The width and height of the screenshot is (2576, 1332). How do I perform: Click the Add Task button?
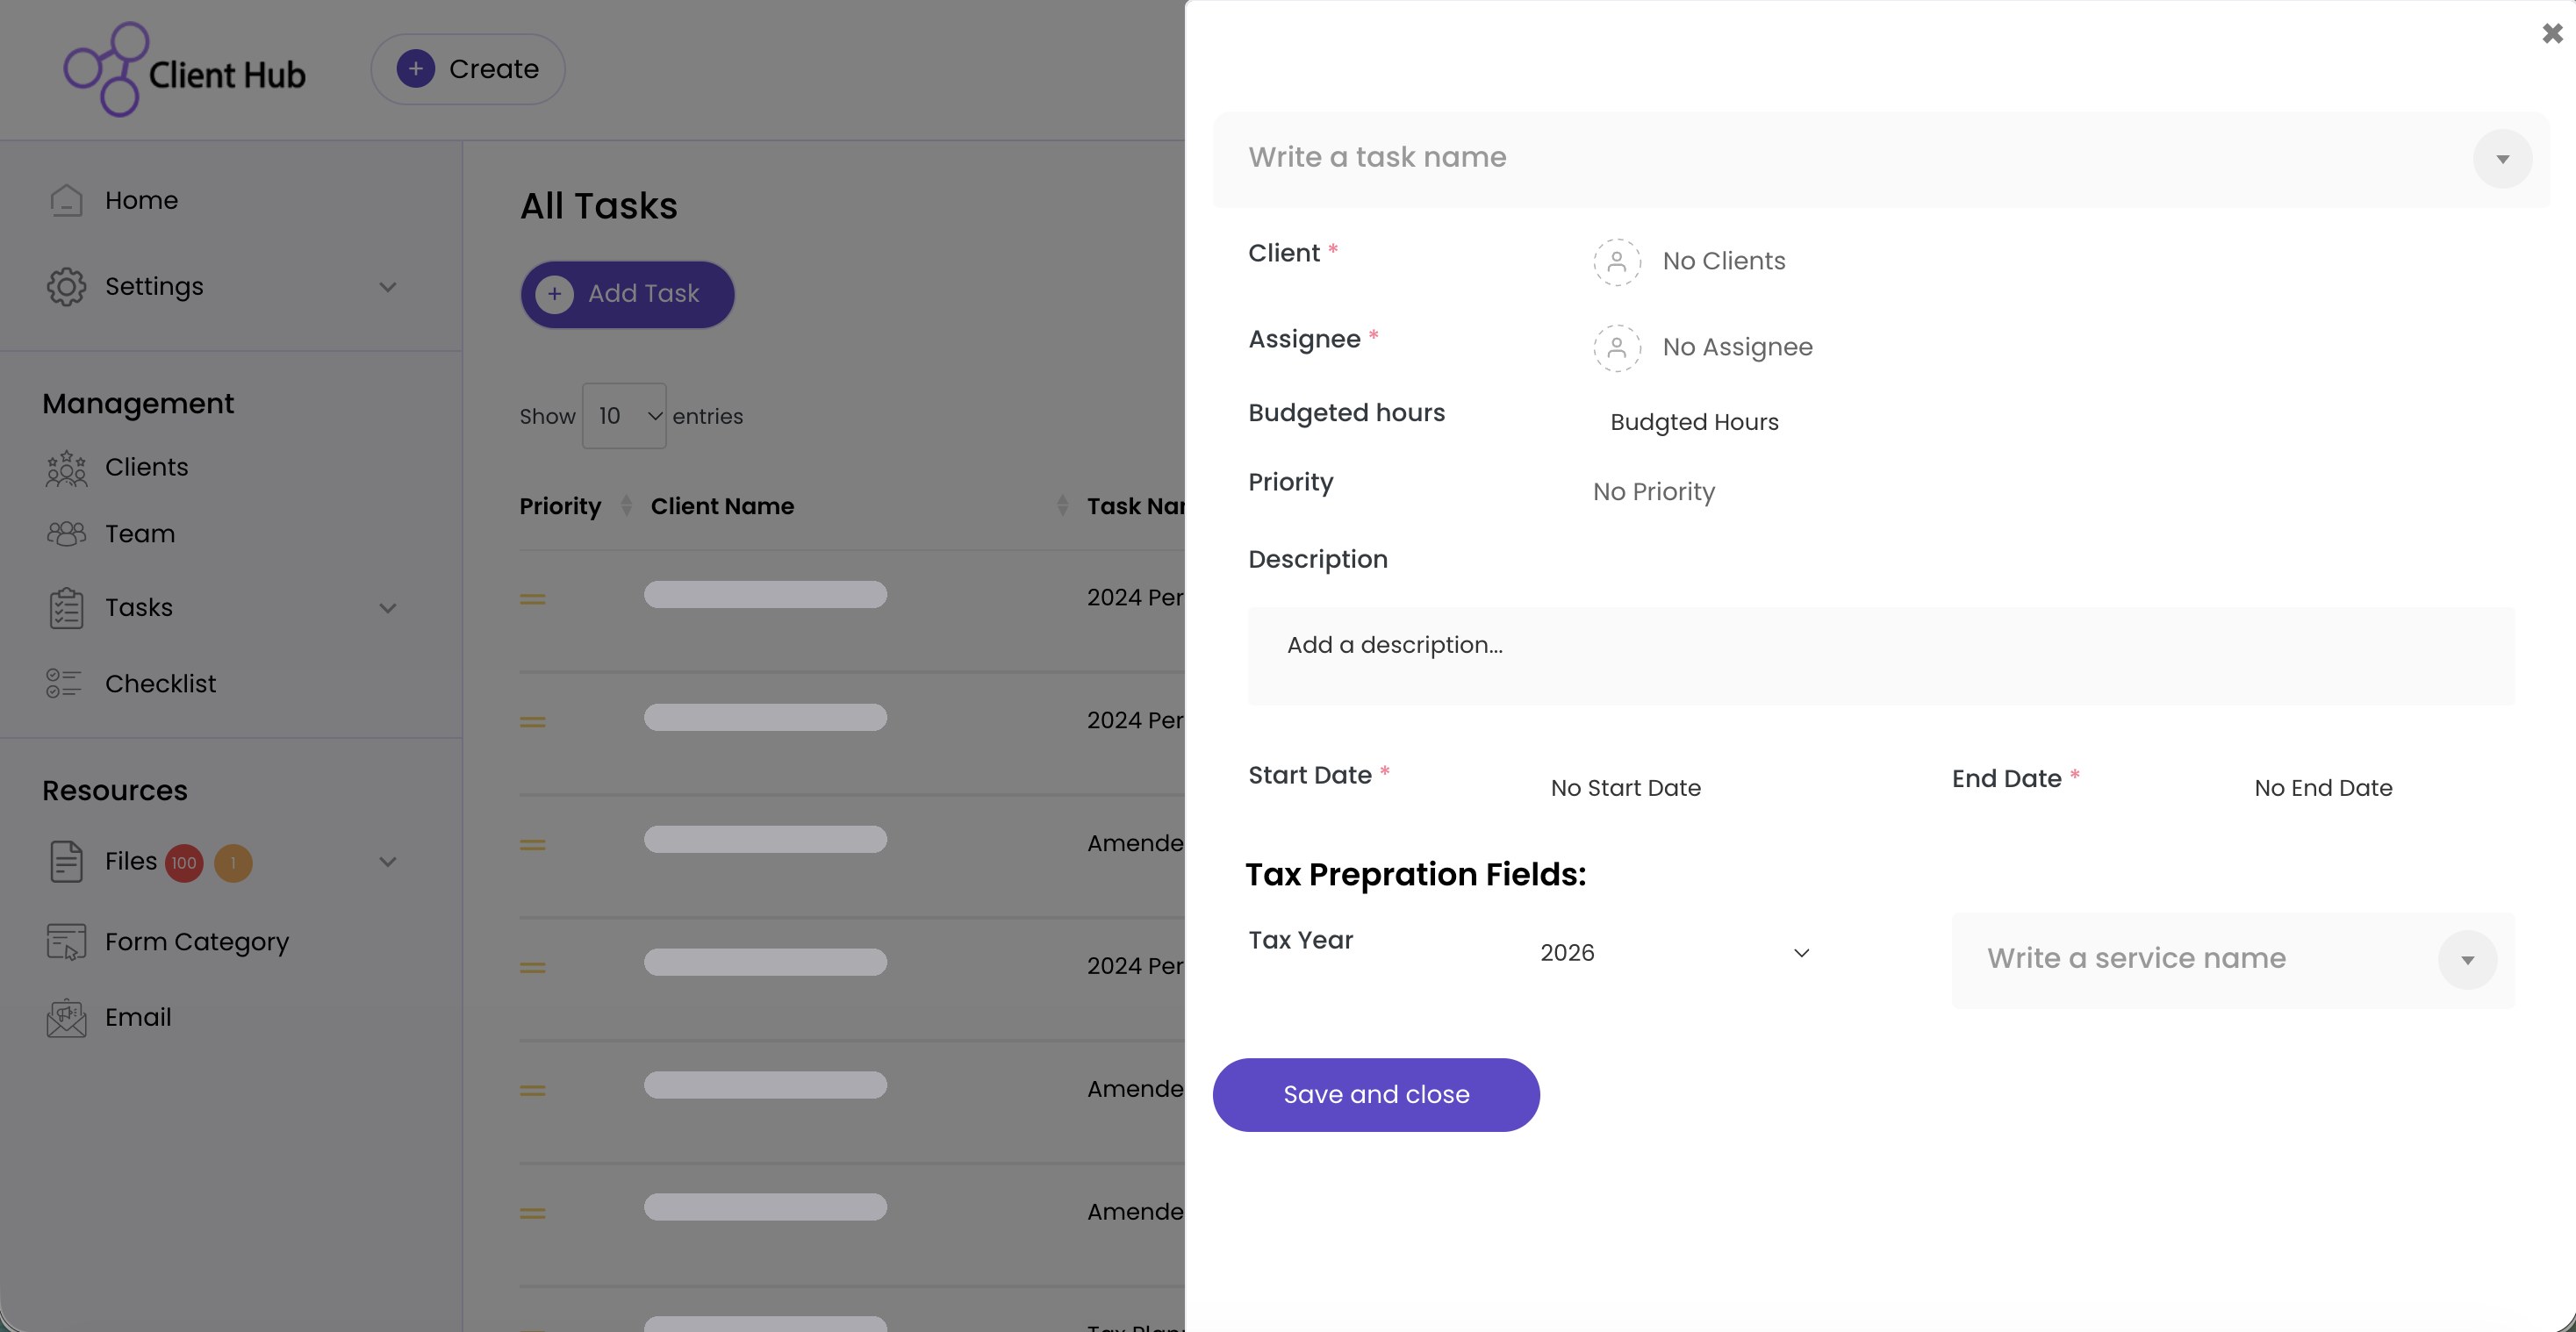pyautogui.click(x=627, y=294)
